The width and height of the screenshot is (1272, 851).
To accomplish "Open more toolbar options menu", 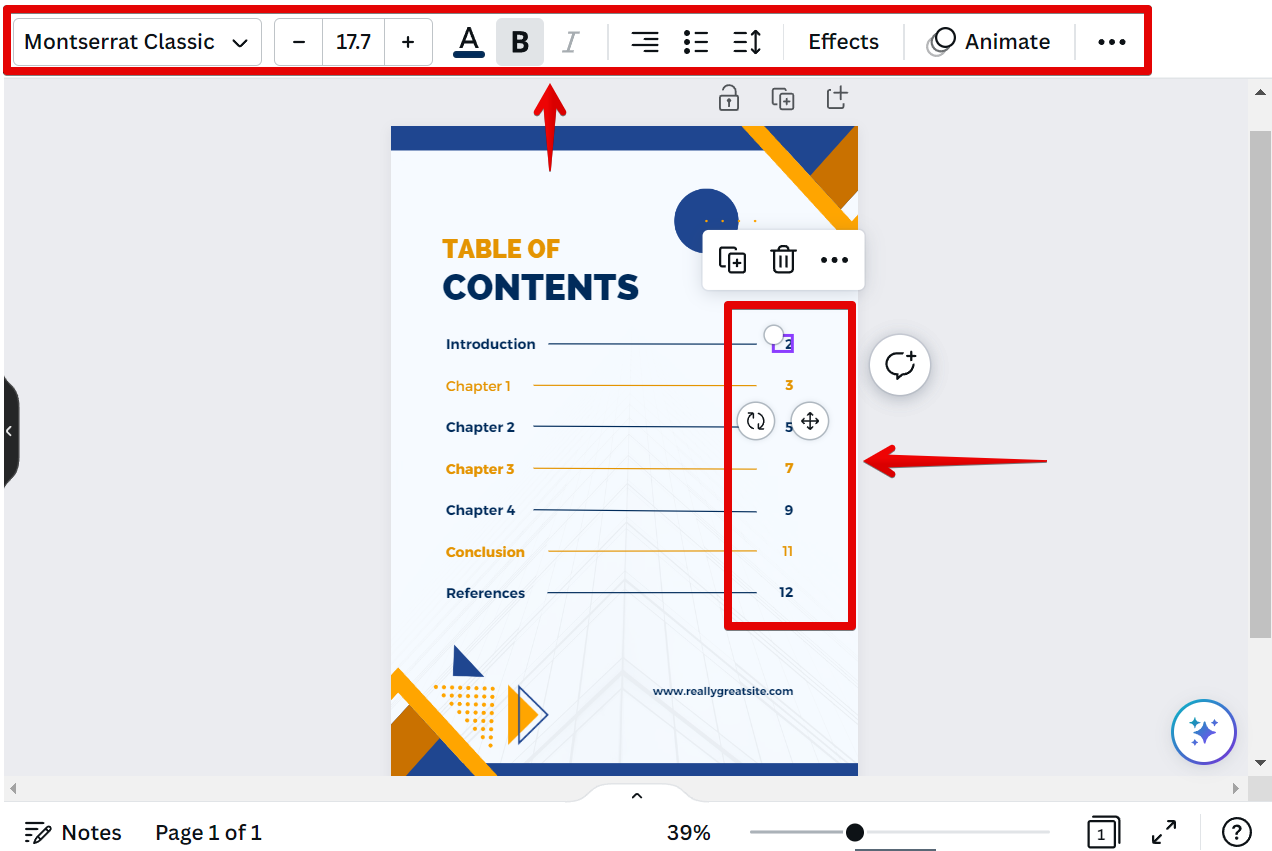I will [x=1111, y=42].
